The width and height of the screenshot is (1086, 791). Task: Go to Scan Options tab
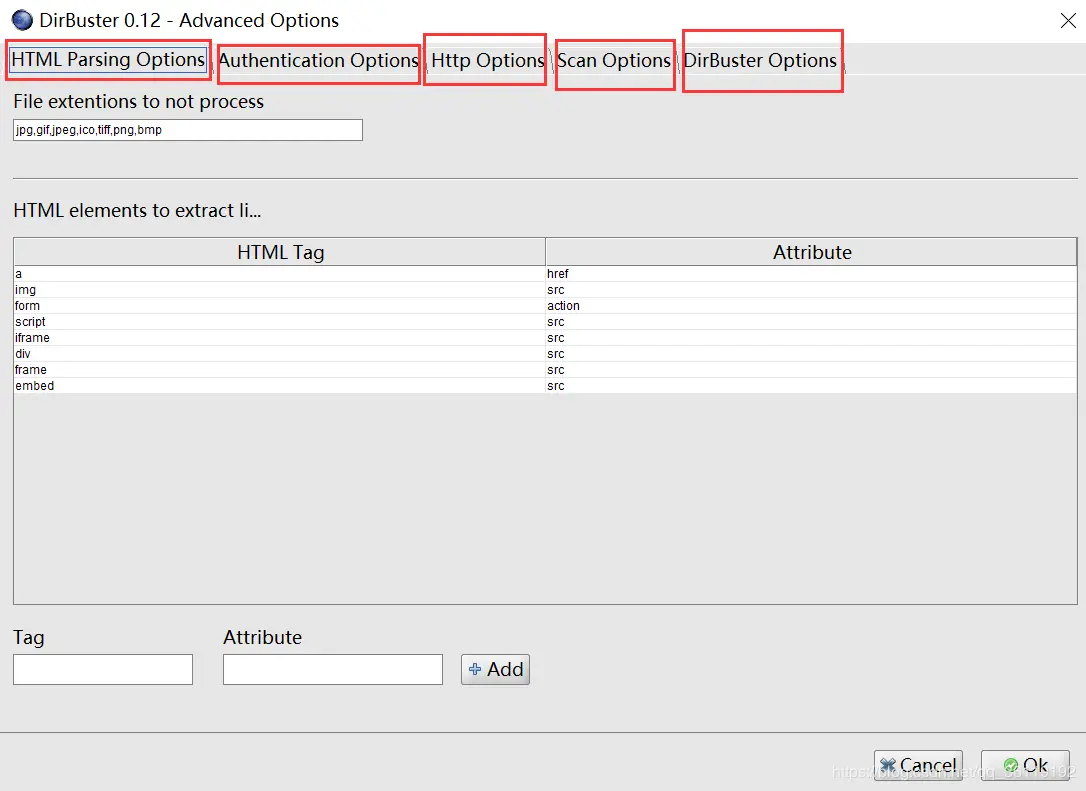614,61
